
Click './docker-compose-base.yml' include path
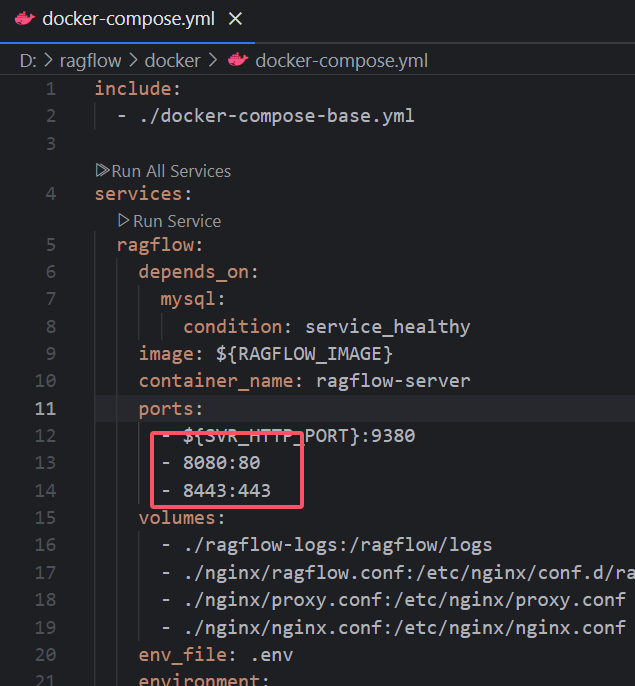click(x=277, y=116)
